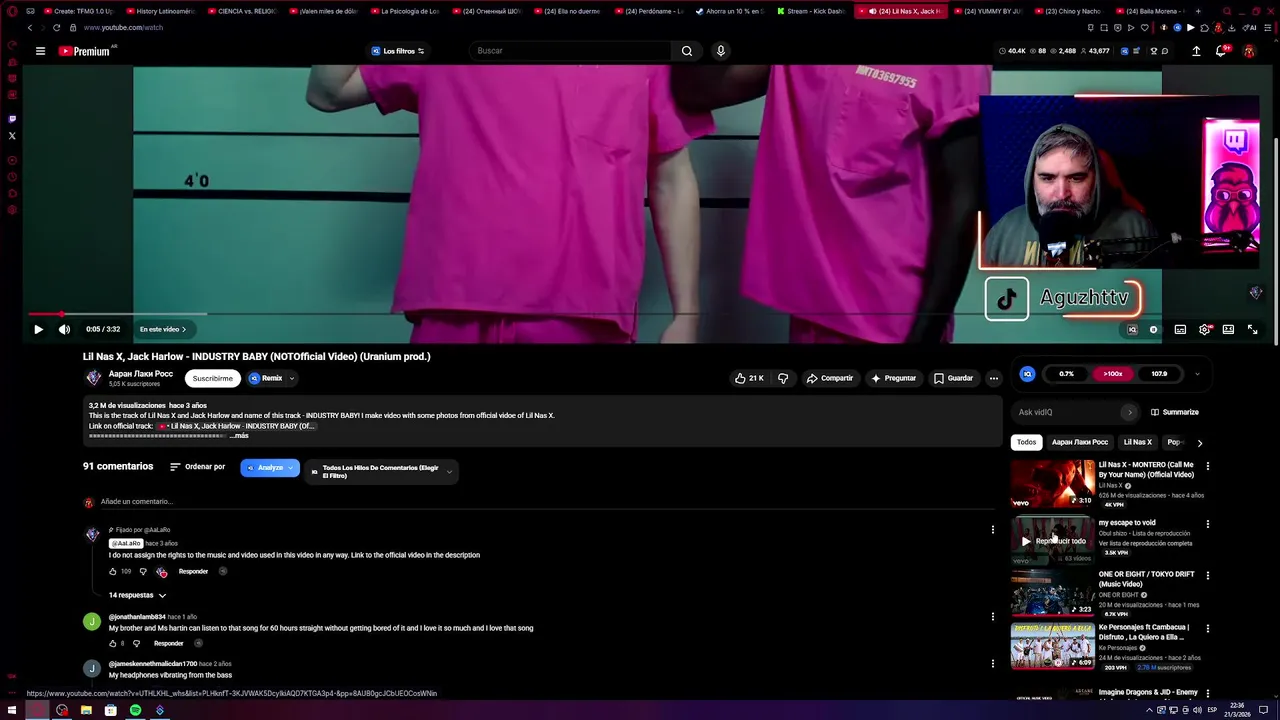Reply to the pinned @AaLaRo comment
The image size is (1280, 720).
193,571
